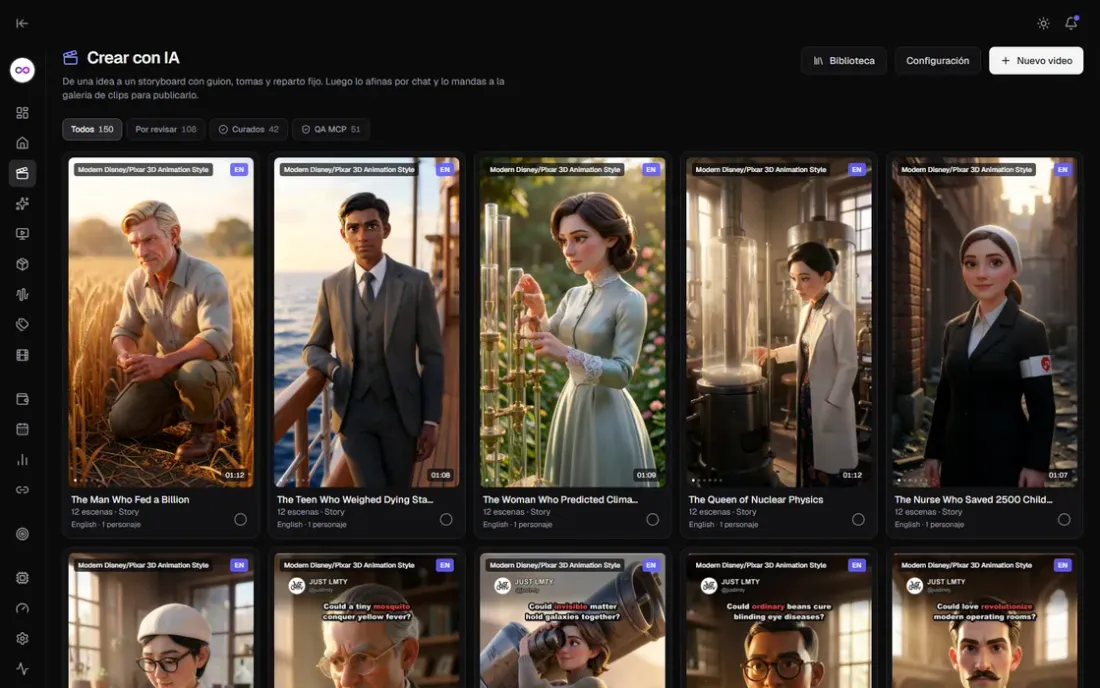Viewport: 1100px width, 688px height.
Task: Click the EN badge on The Man Who Fed a Billion card
Action: (239, 170)
